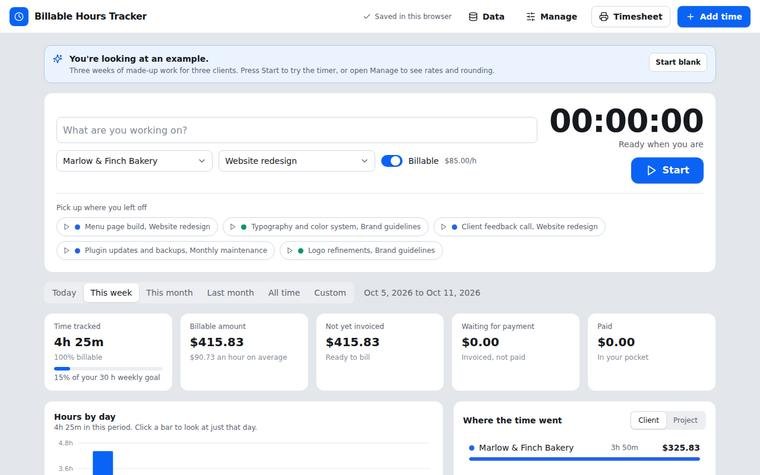Click the $85.00/h rate label
This screenshot has width=760, height=475.
click(x=460, y=161)
